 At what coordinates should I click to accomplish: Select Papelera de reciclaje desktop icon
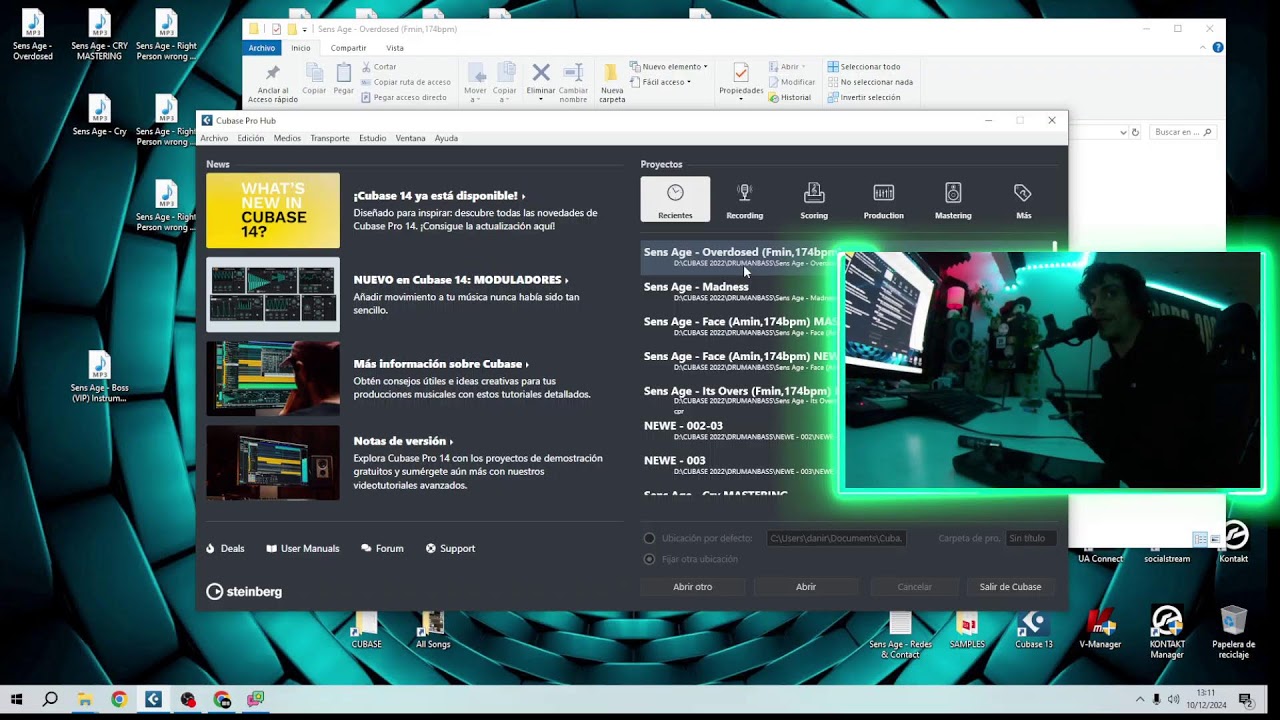[1234, 632]
